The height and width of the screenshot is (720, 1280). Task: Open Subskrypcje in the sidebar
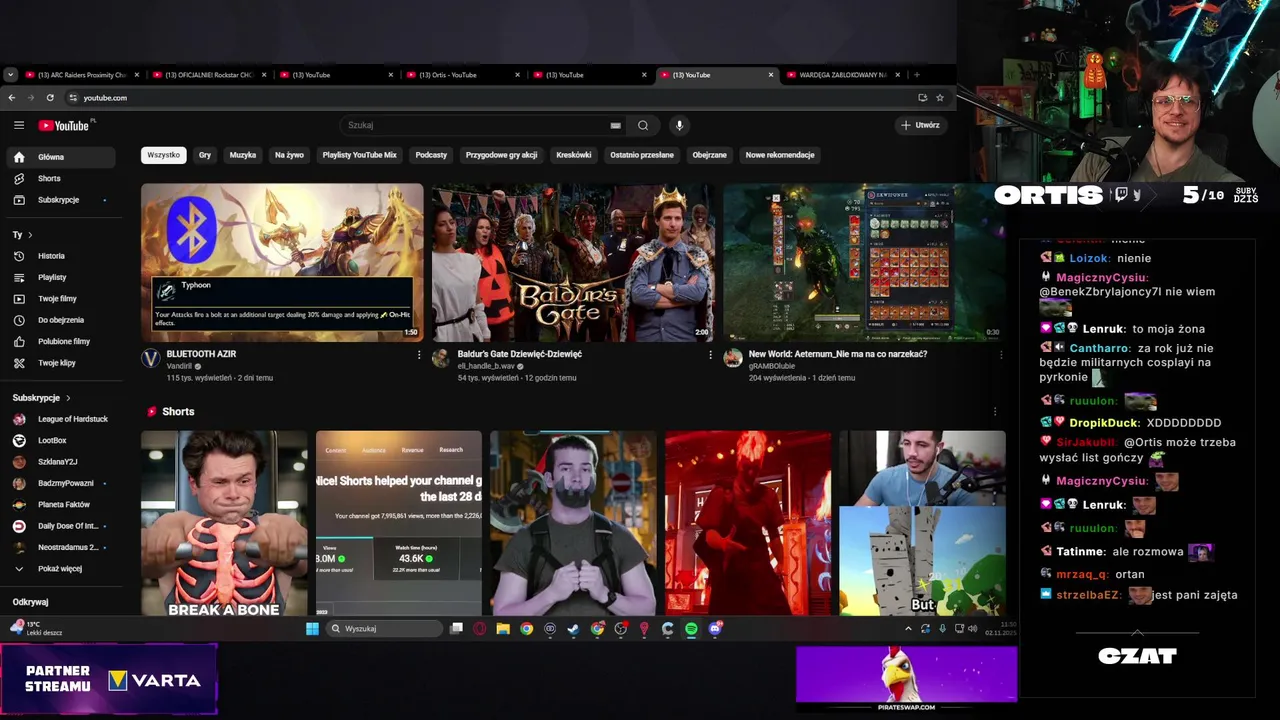click(61, 200)
